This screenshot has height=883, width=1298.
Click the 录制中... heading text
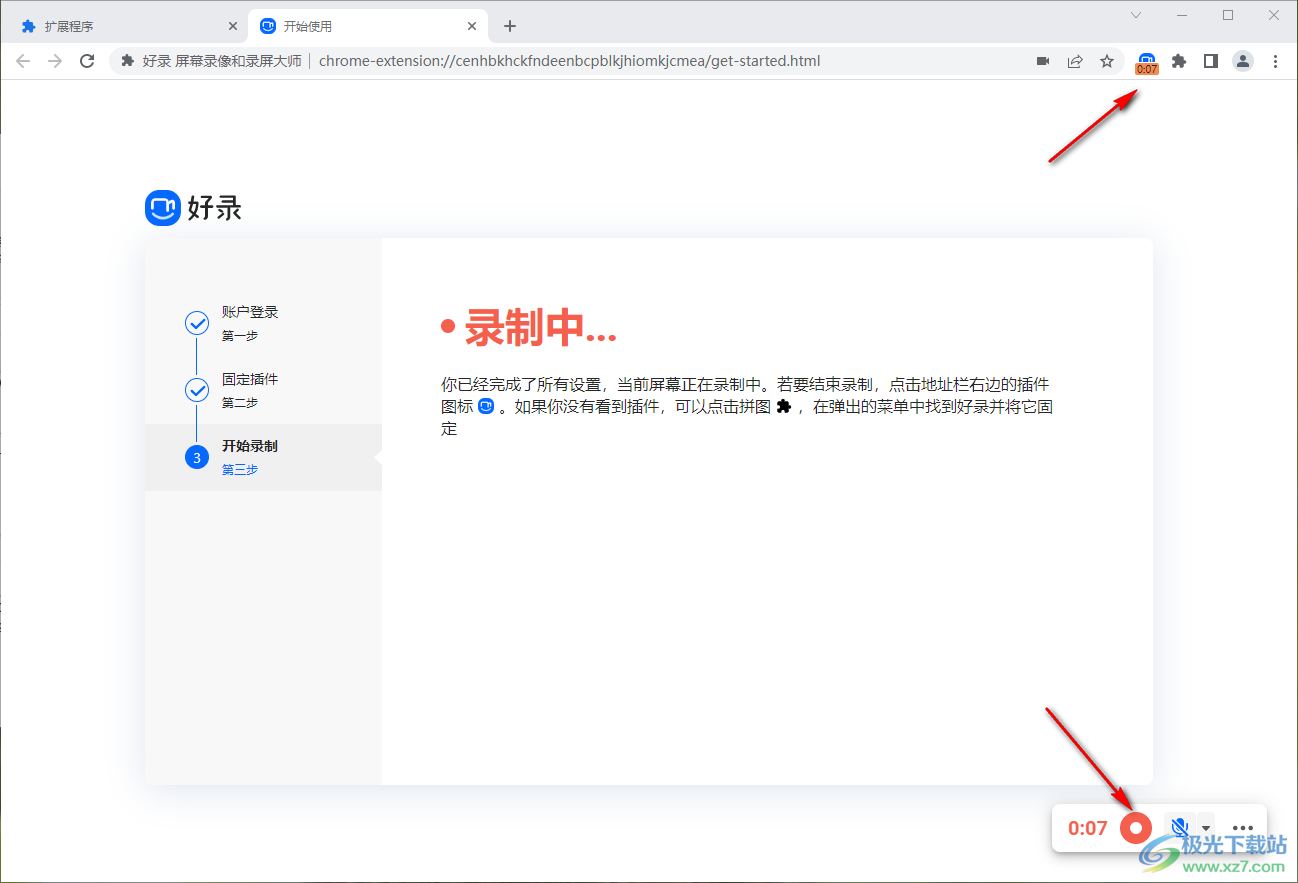coord(541,327)
